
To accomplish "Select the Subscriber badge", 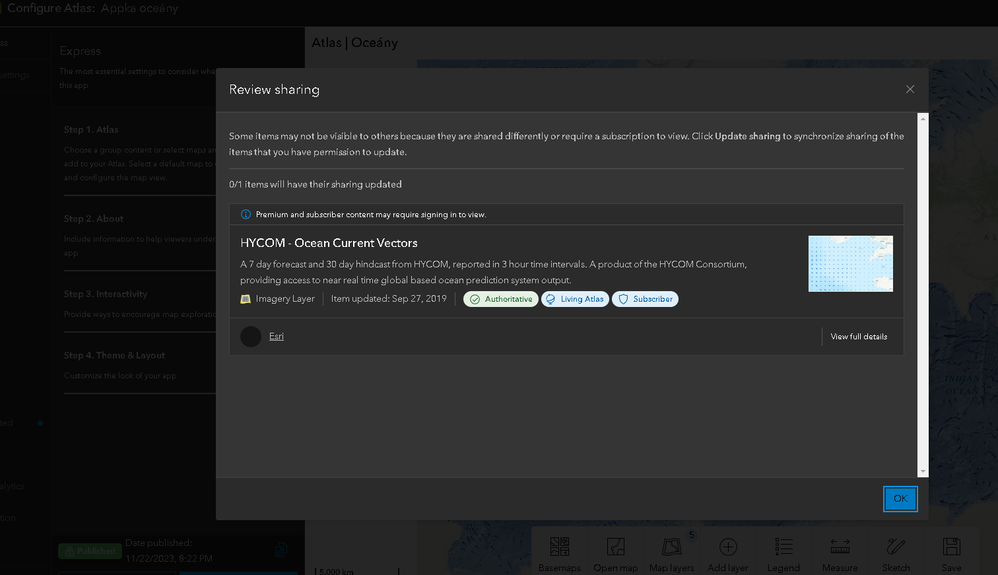I will [645, 299].
